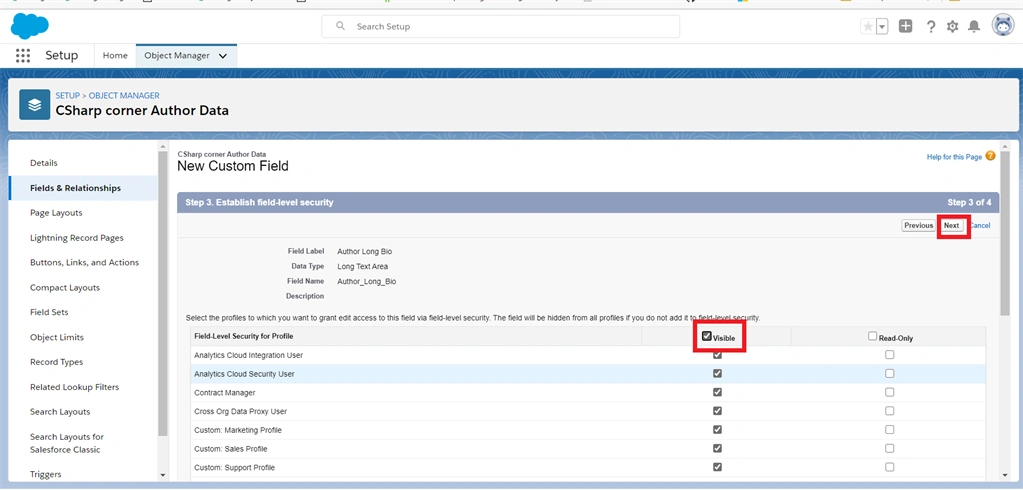Viewport: 1023px width, 490px height.
Task: Open the user profile avatar
Action: (1003, 26)
